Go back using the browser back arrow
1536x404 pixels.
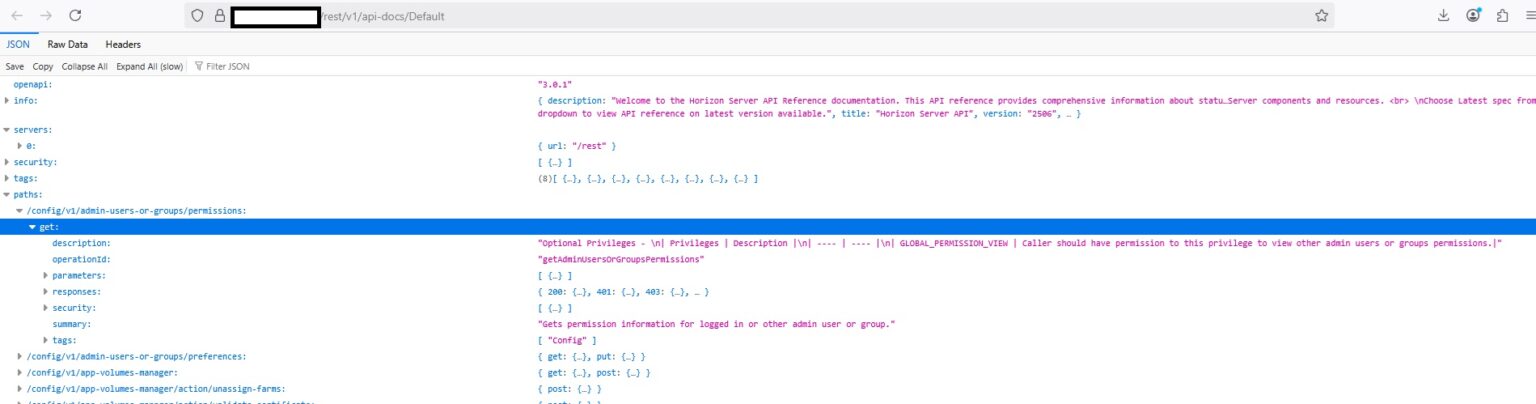pyautogui.click(x=17, y=16)
